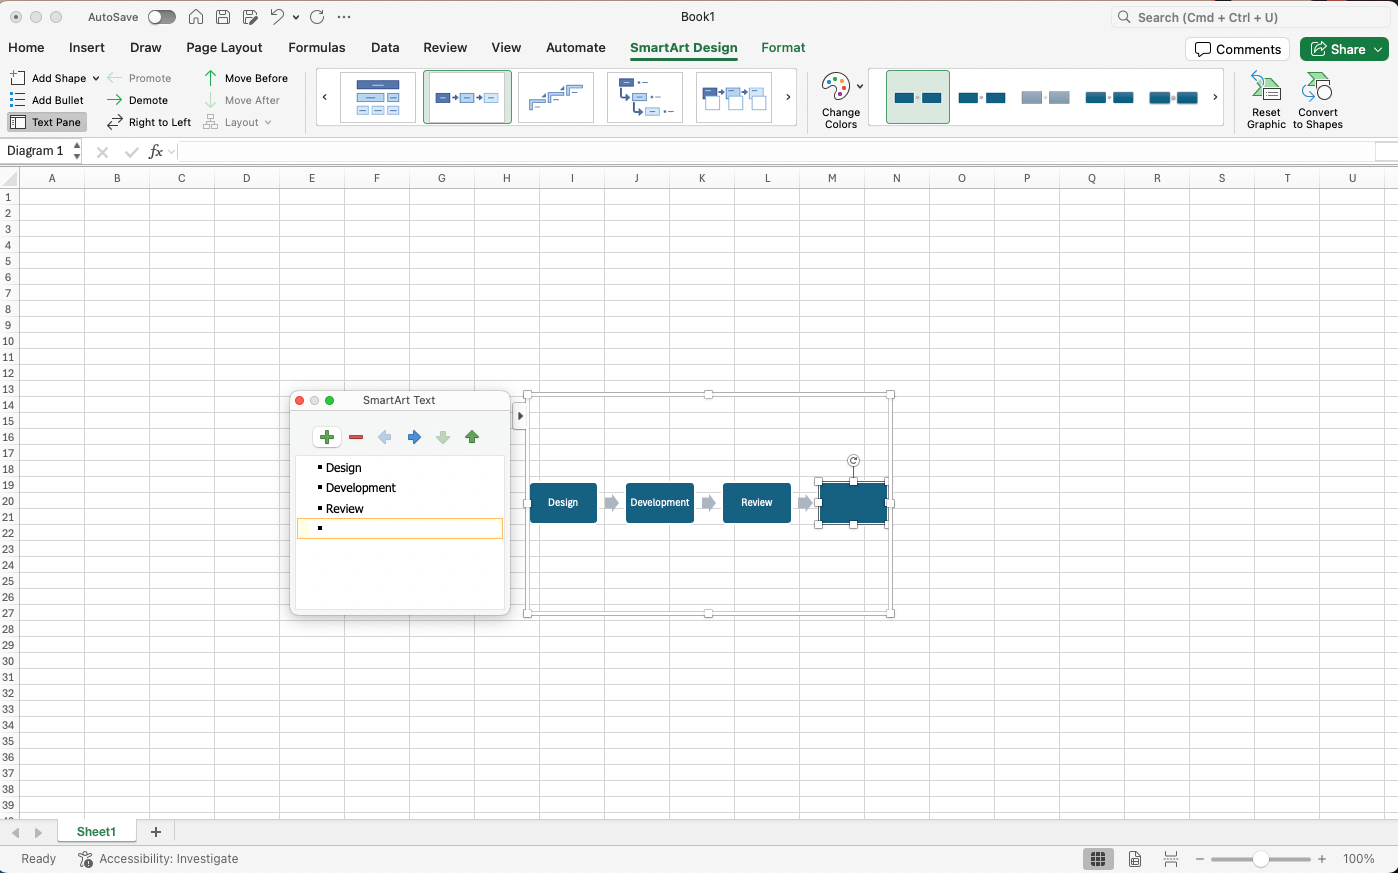Viewport: 1398px width, 873px height.
Task: Demote the selected bullet with the blue right arrow
Action: pyautogui.click(x=414, y=437)
